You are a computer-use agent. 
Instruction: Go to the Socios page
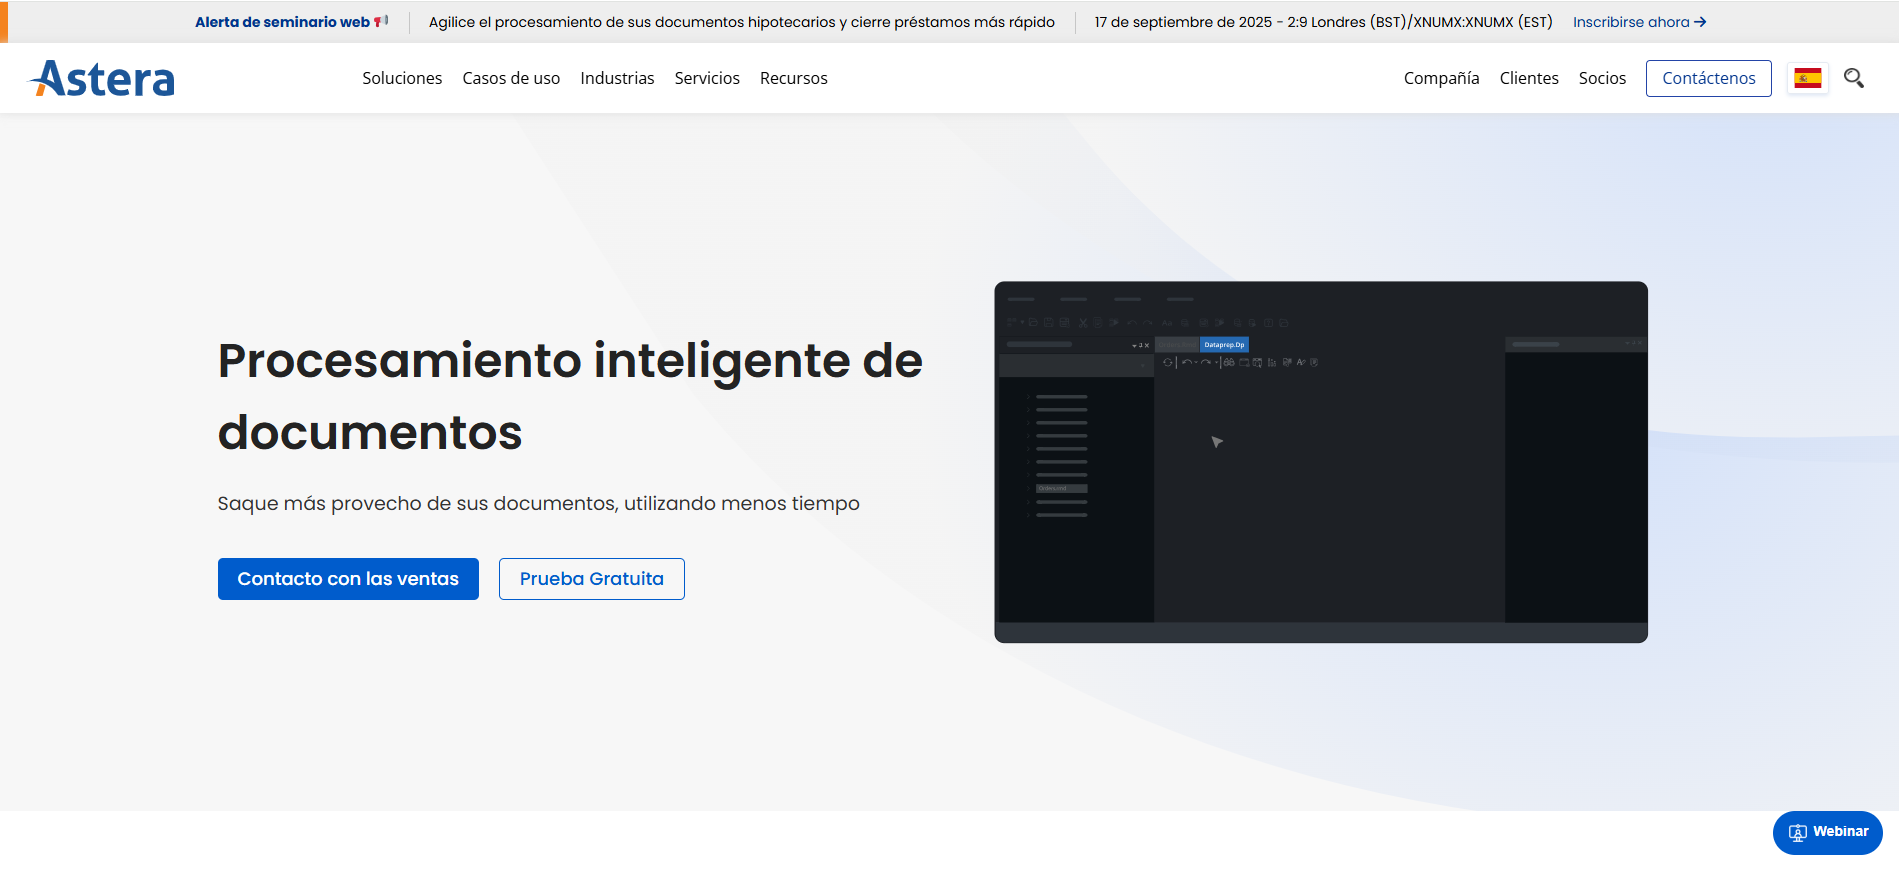pos(1602,78)
